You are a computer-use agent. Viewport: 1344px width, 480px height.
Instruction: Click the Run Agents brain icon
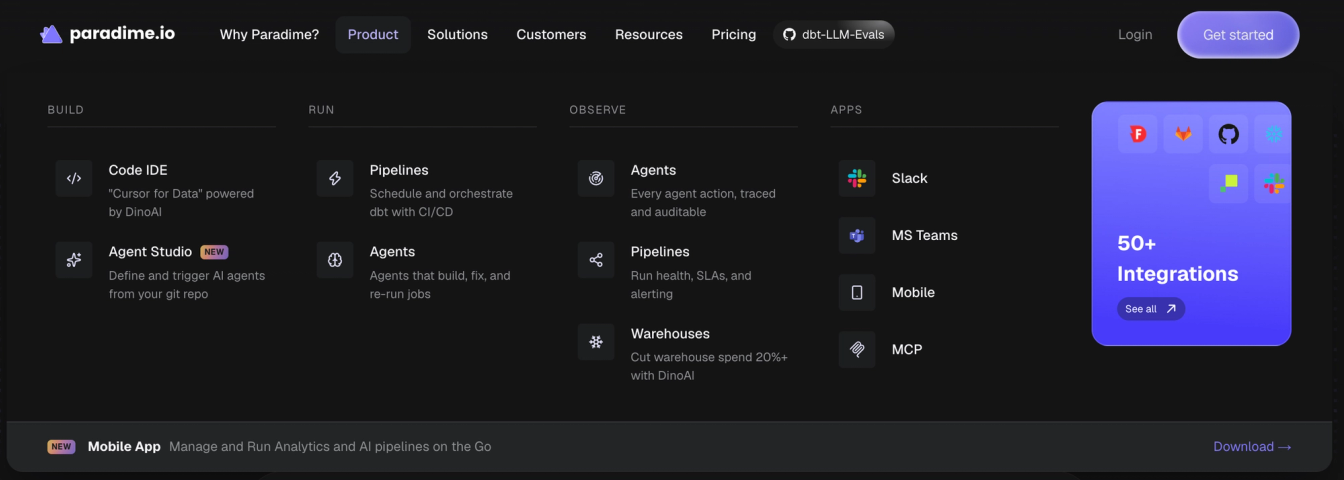[335, 260]
